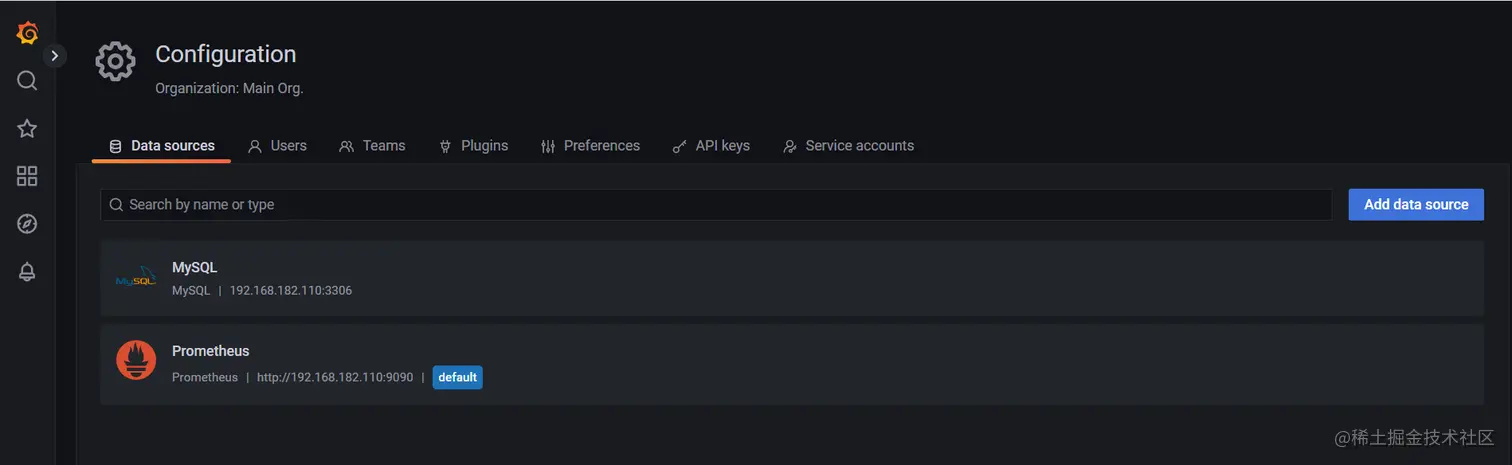The height and width of the screenshot is (465, 1512).
Task: Open the search magnifier in sidebar
Action: point(27,80)
